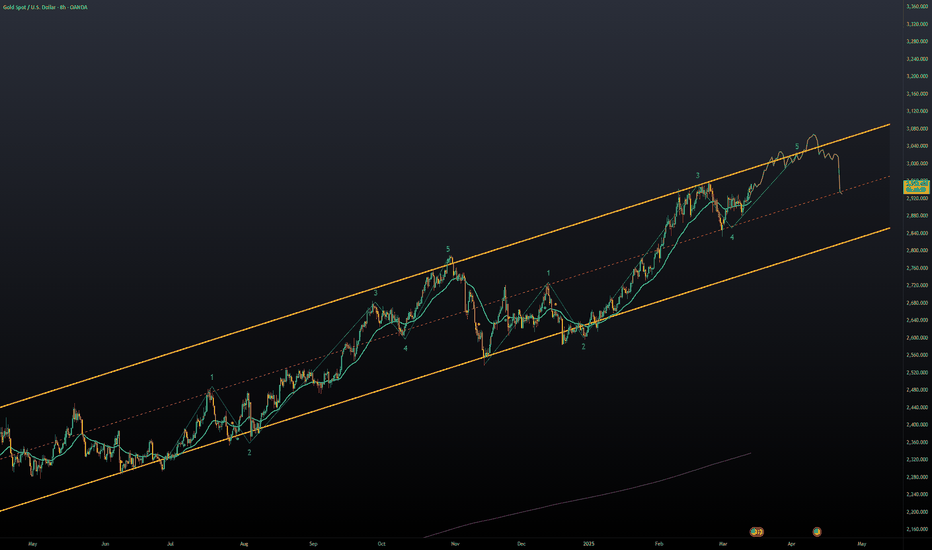Click the Sep label on time axis
Screen dimensions: 932x550
pos(313,544)
